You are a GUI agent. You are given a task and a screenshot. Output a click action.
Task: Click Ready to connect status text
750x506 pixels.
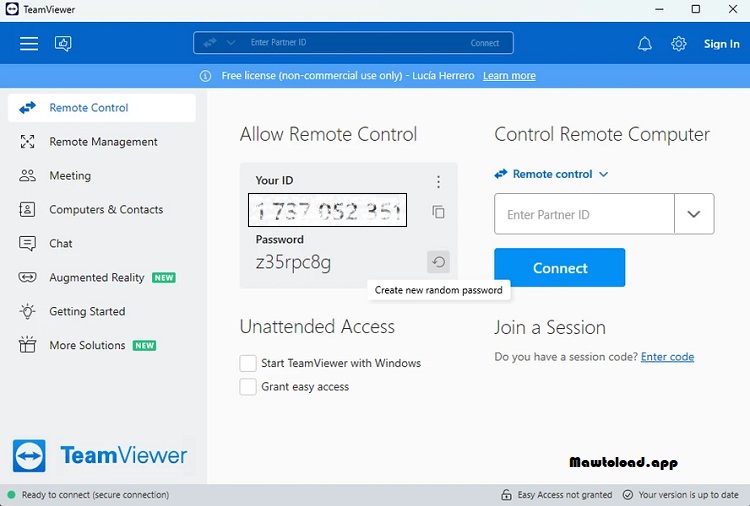tap(95, 495)
